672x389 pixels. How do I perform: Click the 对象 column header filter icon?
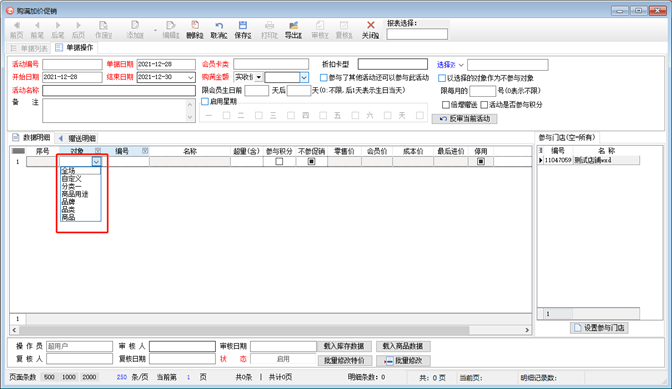[x=98, y=151]
